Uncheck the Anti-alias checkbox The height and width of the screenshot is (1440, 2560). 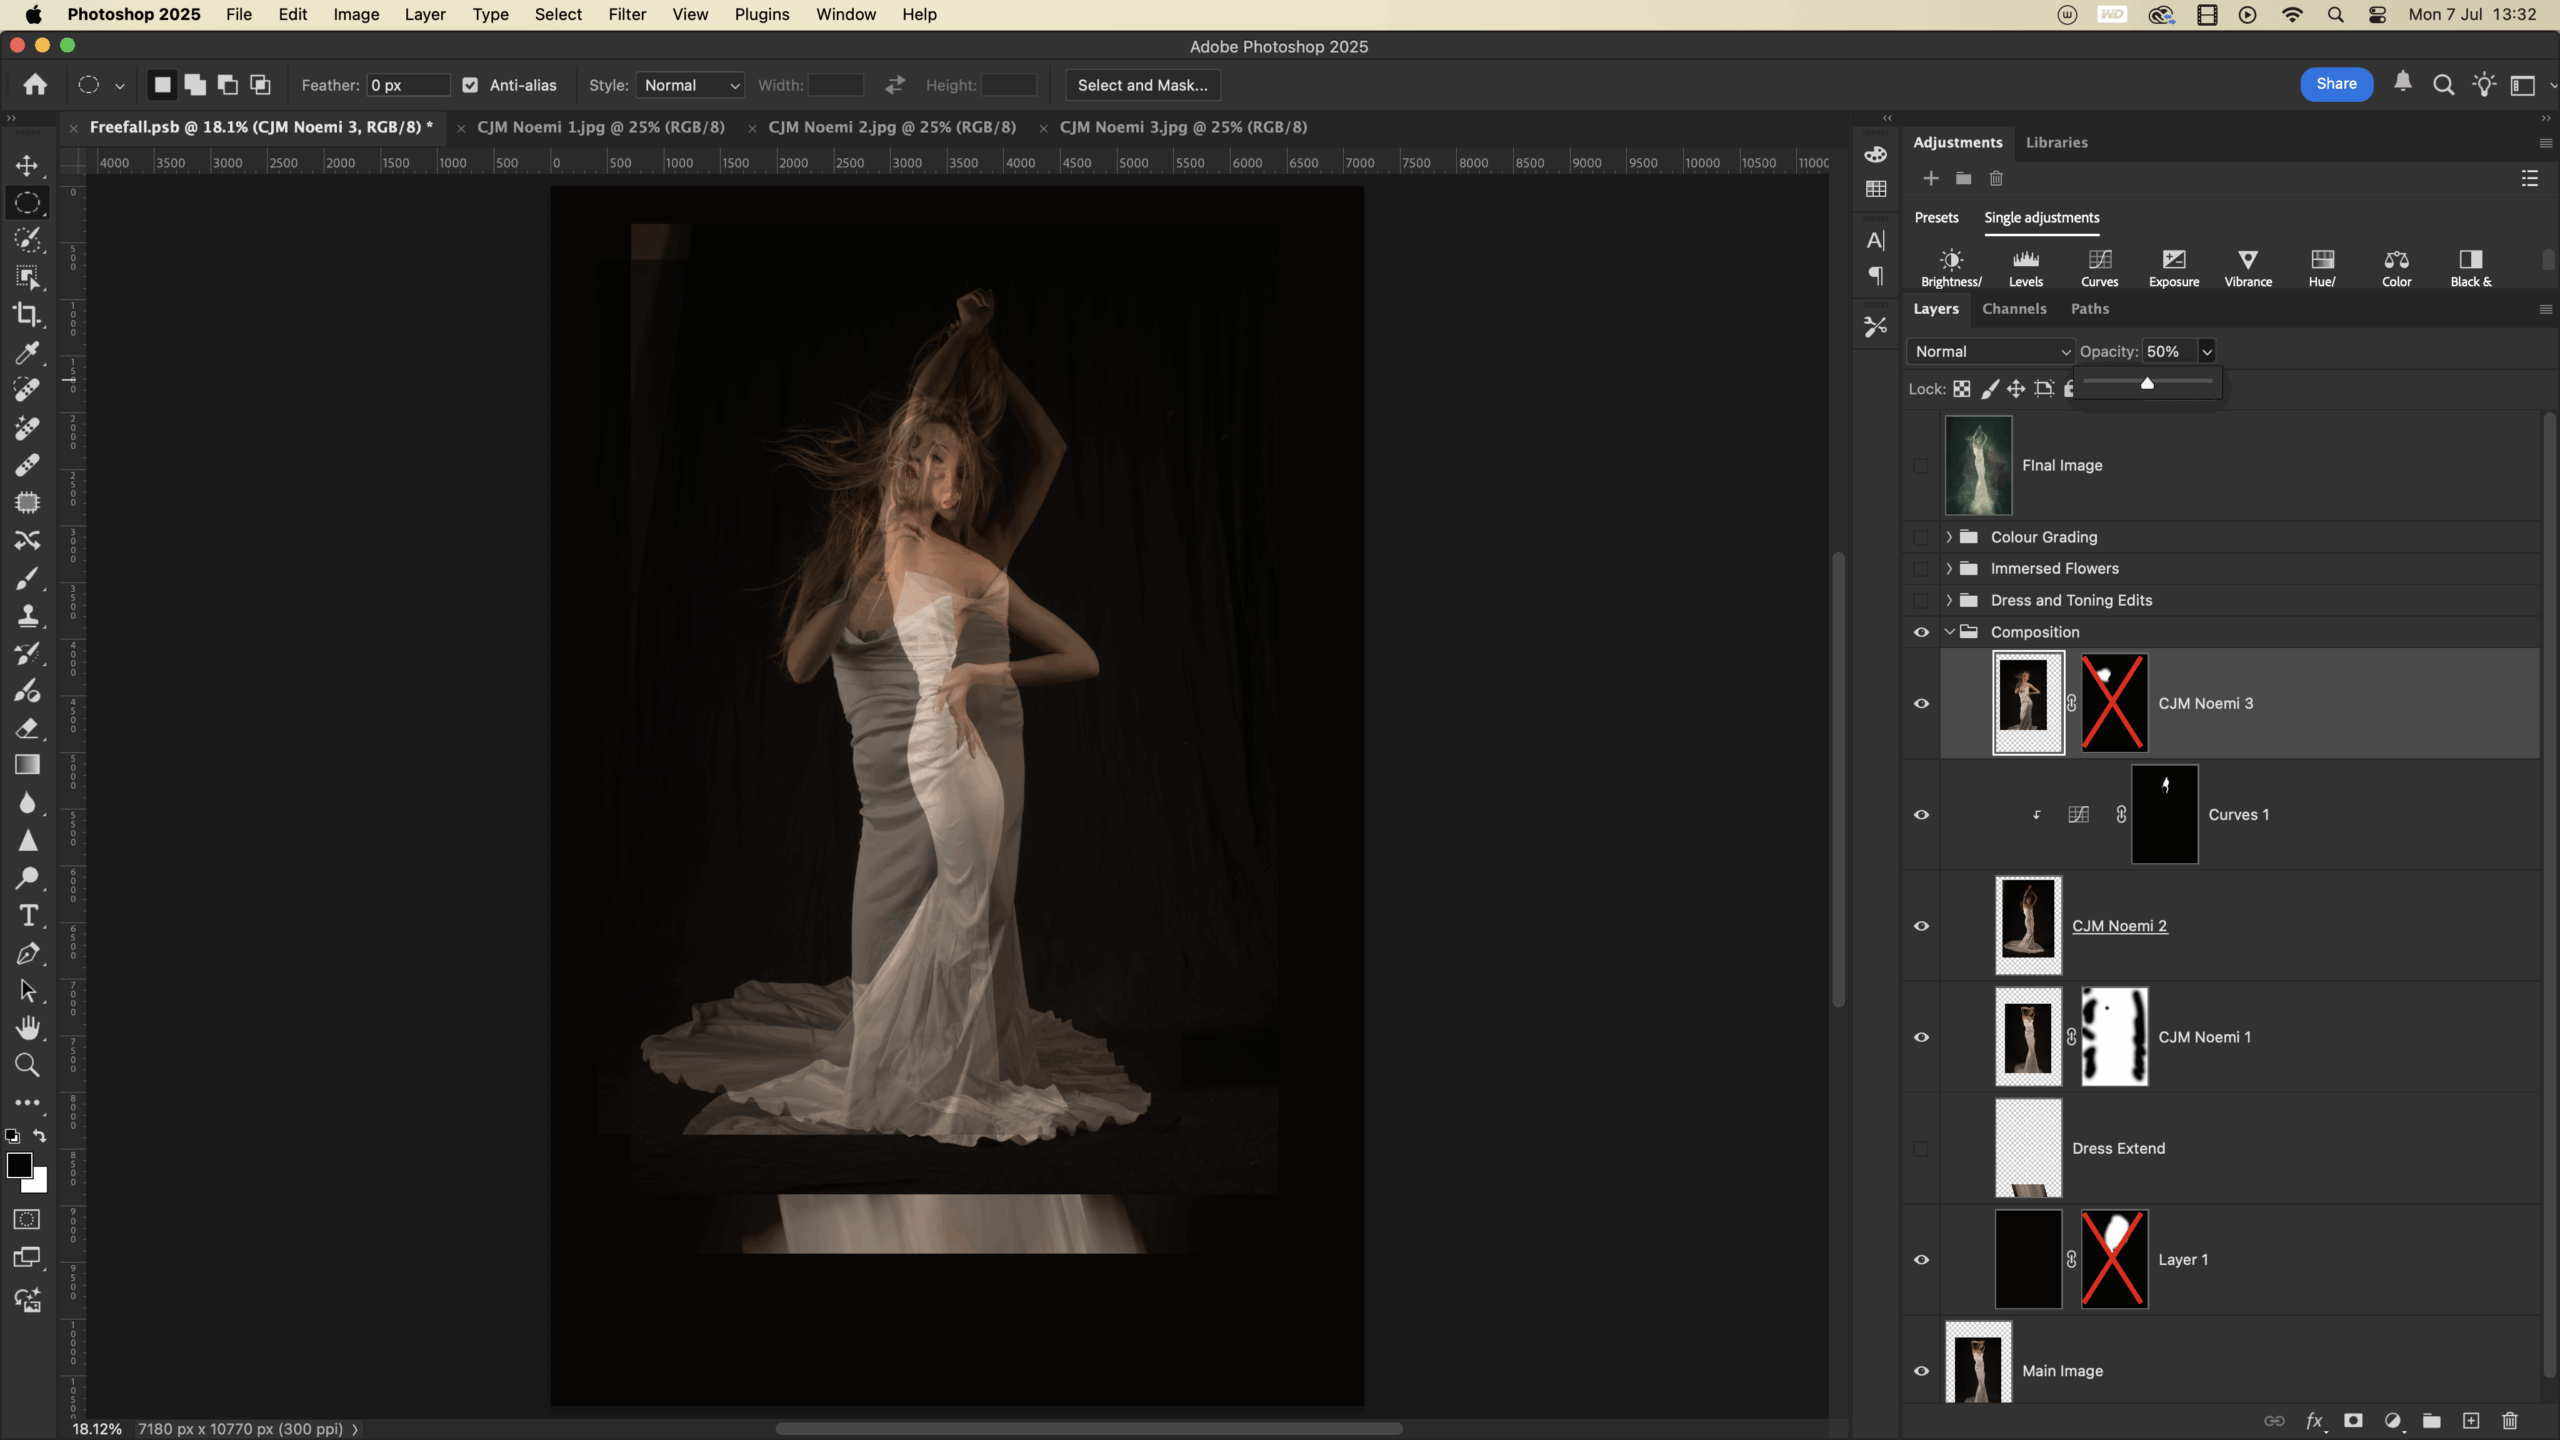pyautogui.click(x=470, y=85)
